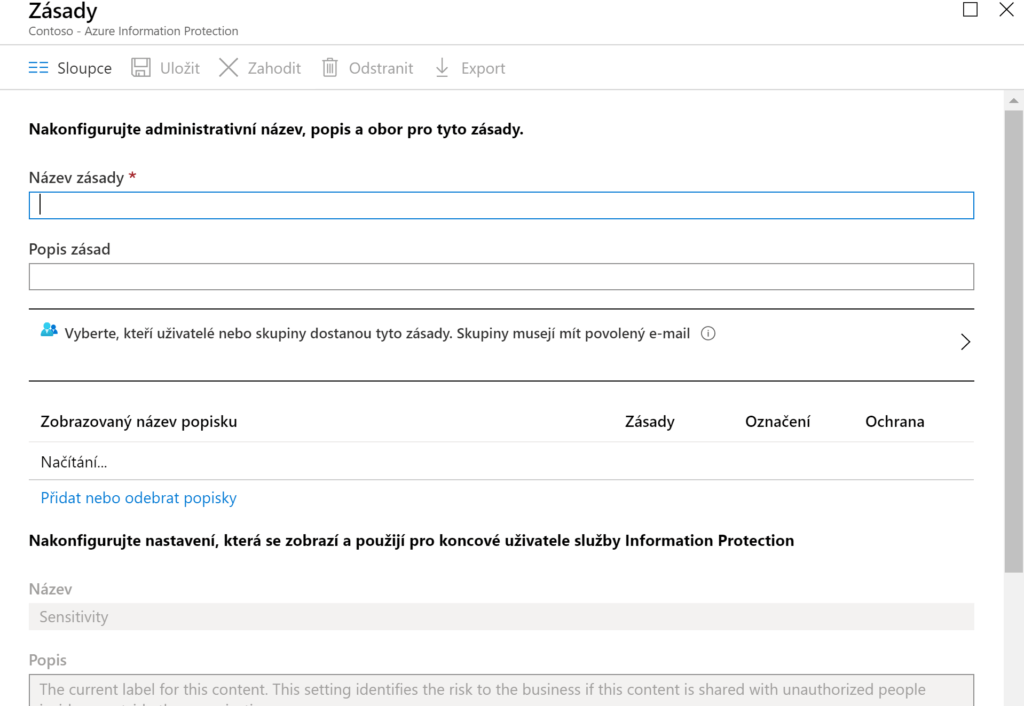The width and height of the screenshot is (1024, 706).
Task: Click the Uložit save disk icon
Action: [141, 68]
